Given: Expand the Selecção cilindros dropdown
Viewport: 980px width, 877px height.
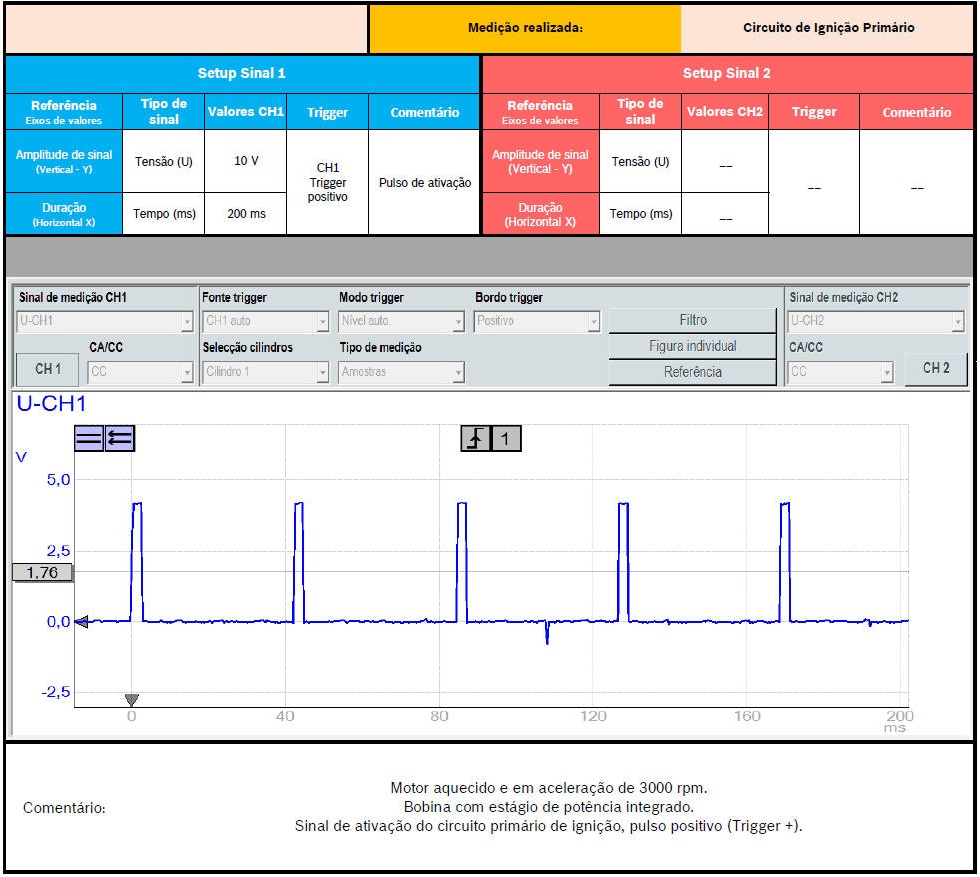Looking at the screenshot, I should (x=265, y=372).
